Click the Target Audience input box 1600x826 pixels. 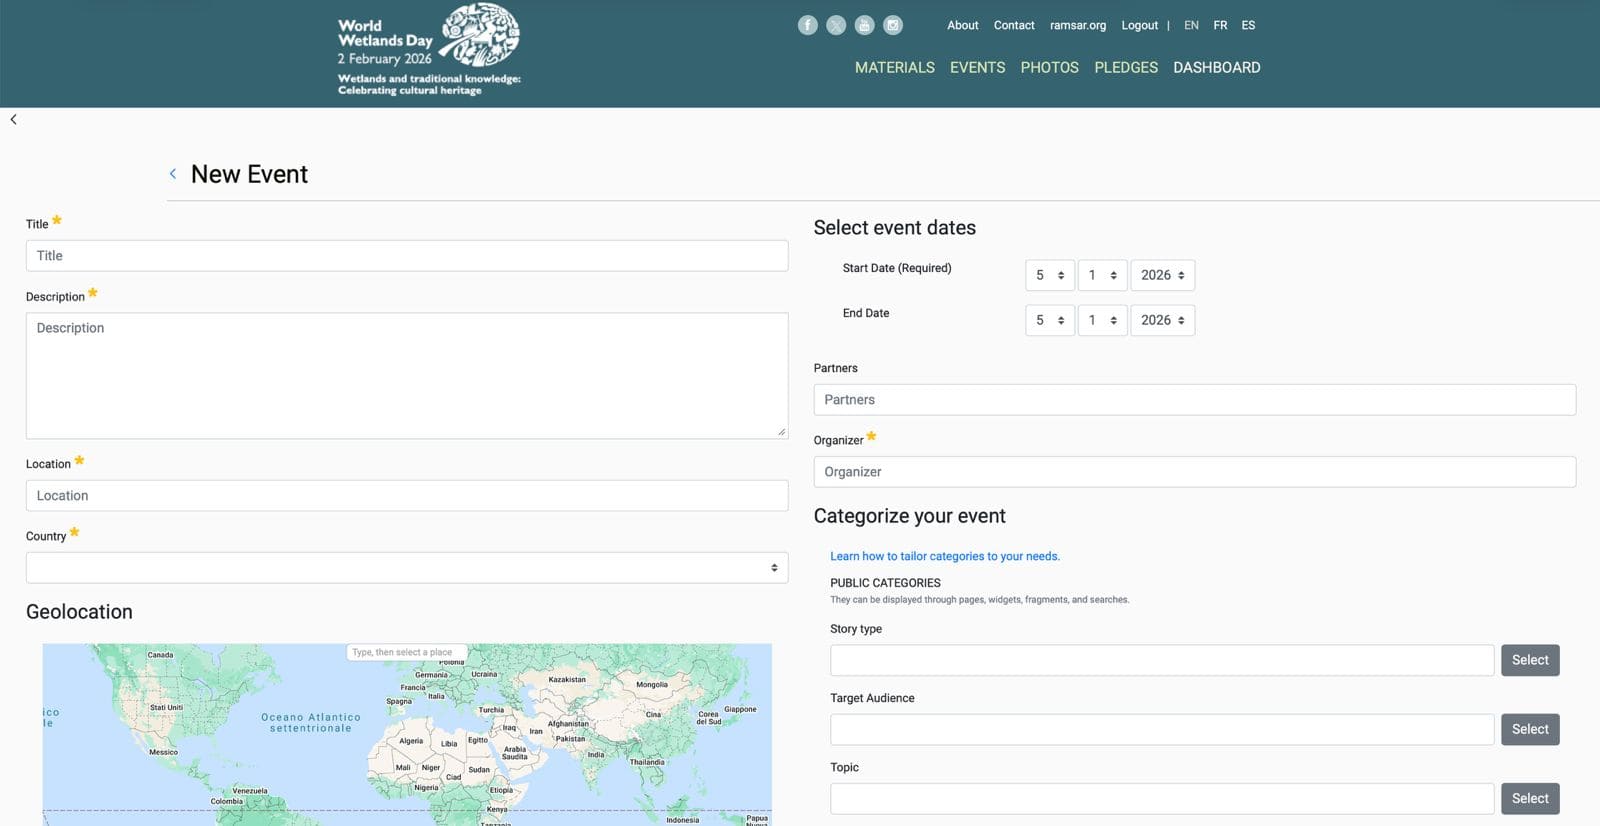[x=1162, y=729]
